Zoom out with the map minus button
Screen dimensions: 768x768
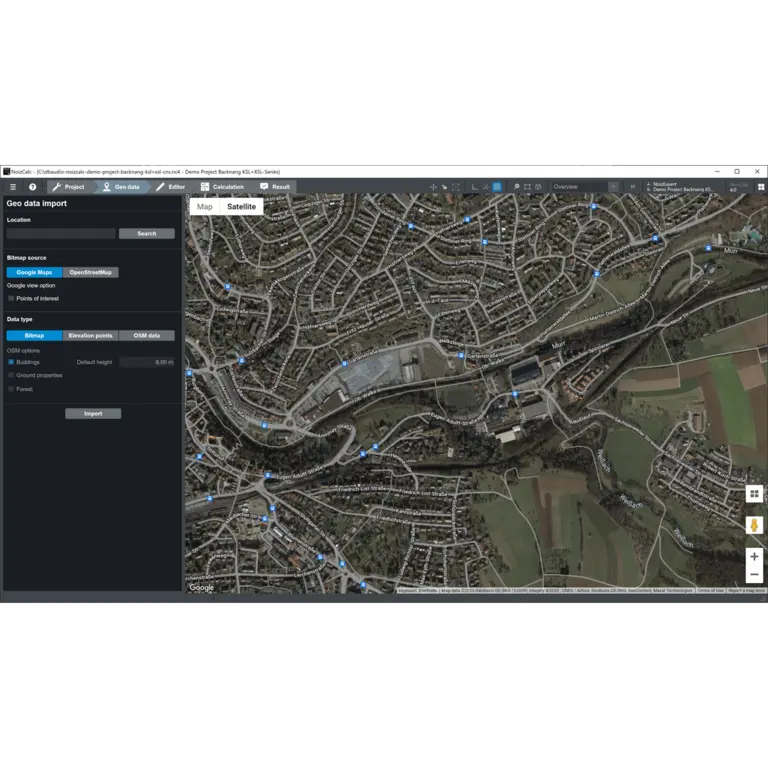[x=754, y=574]
